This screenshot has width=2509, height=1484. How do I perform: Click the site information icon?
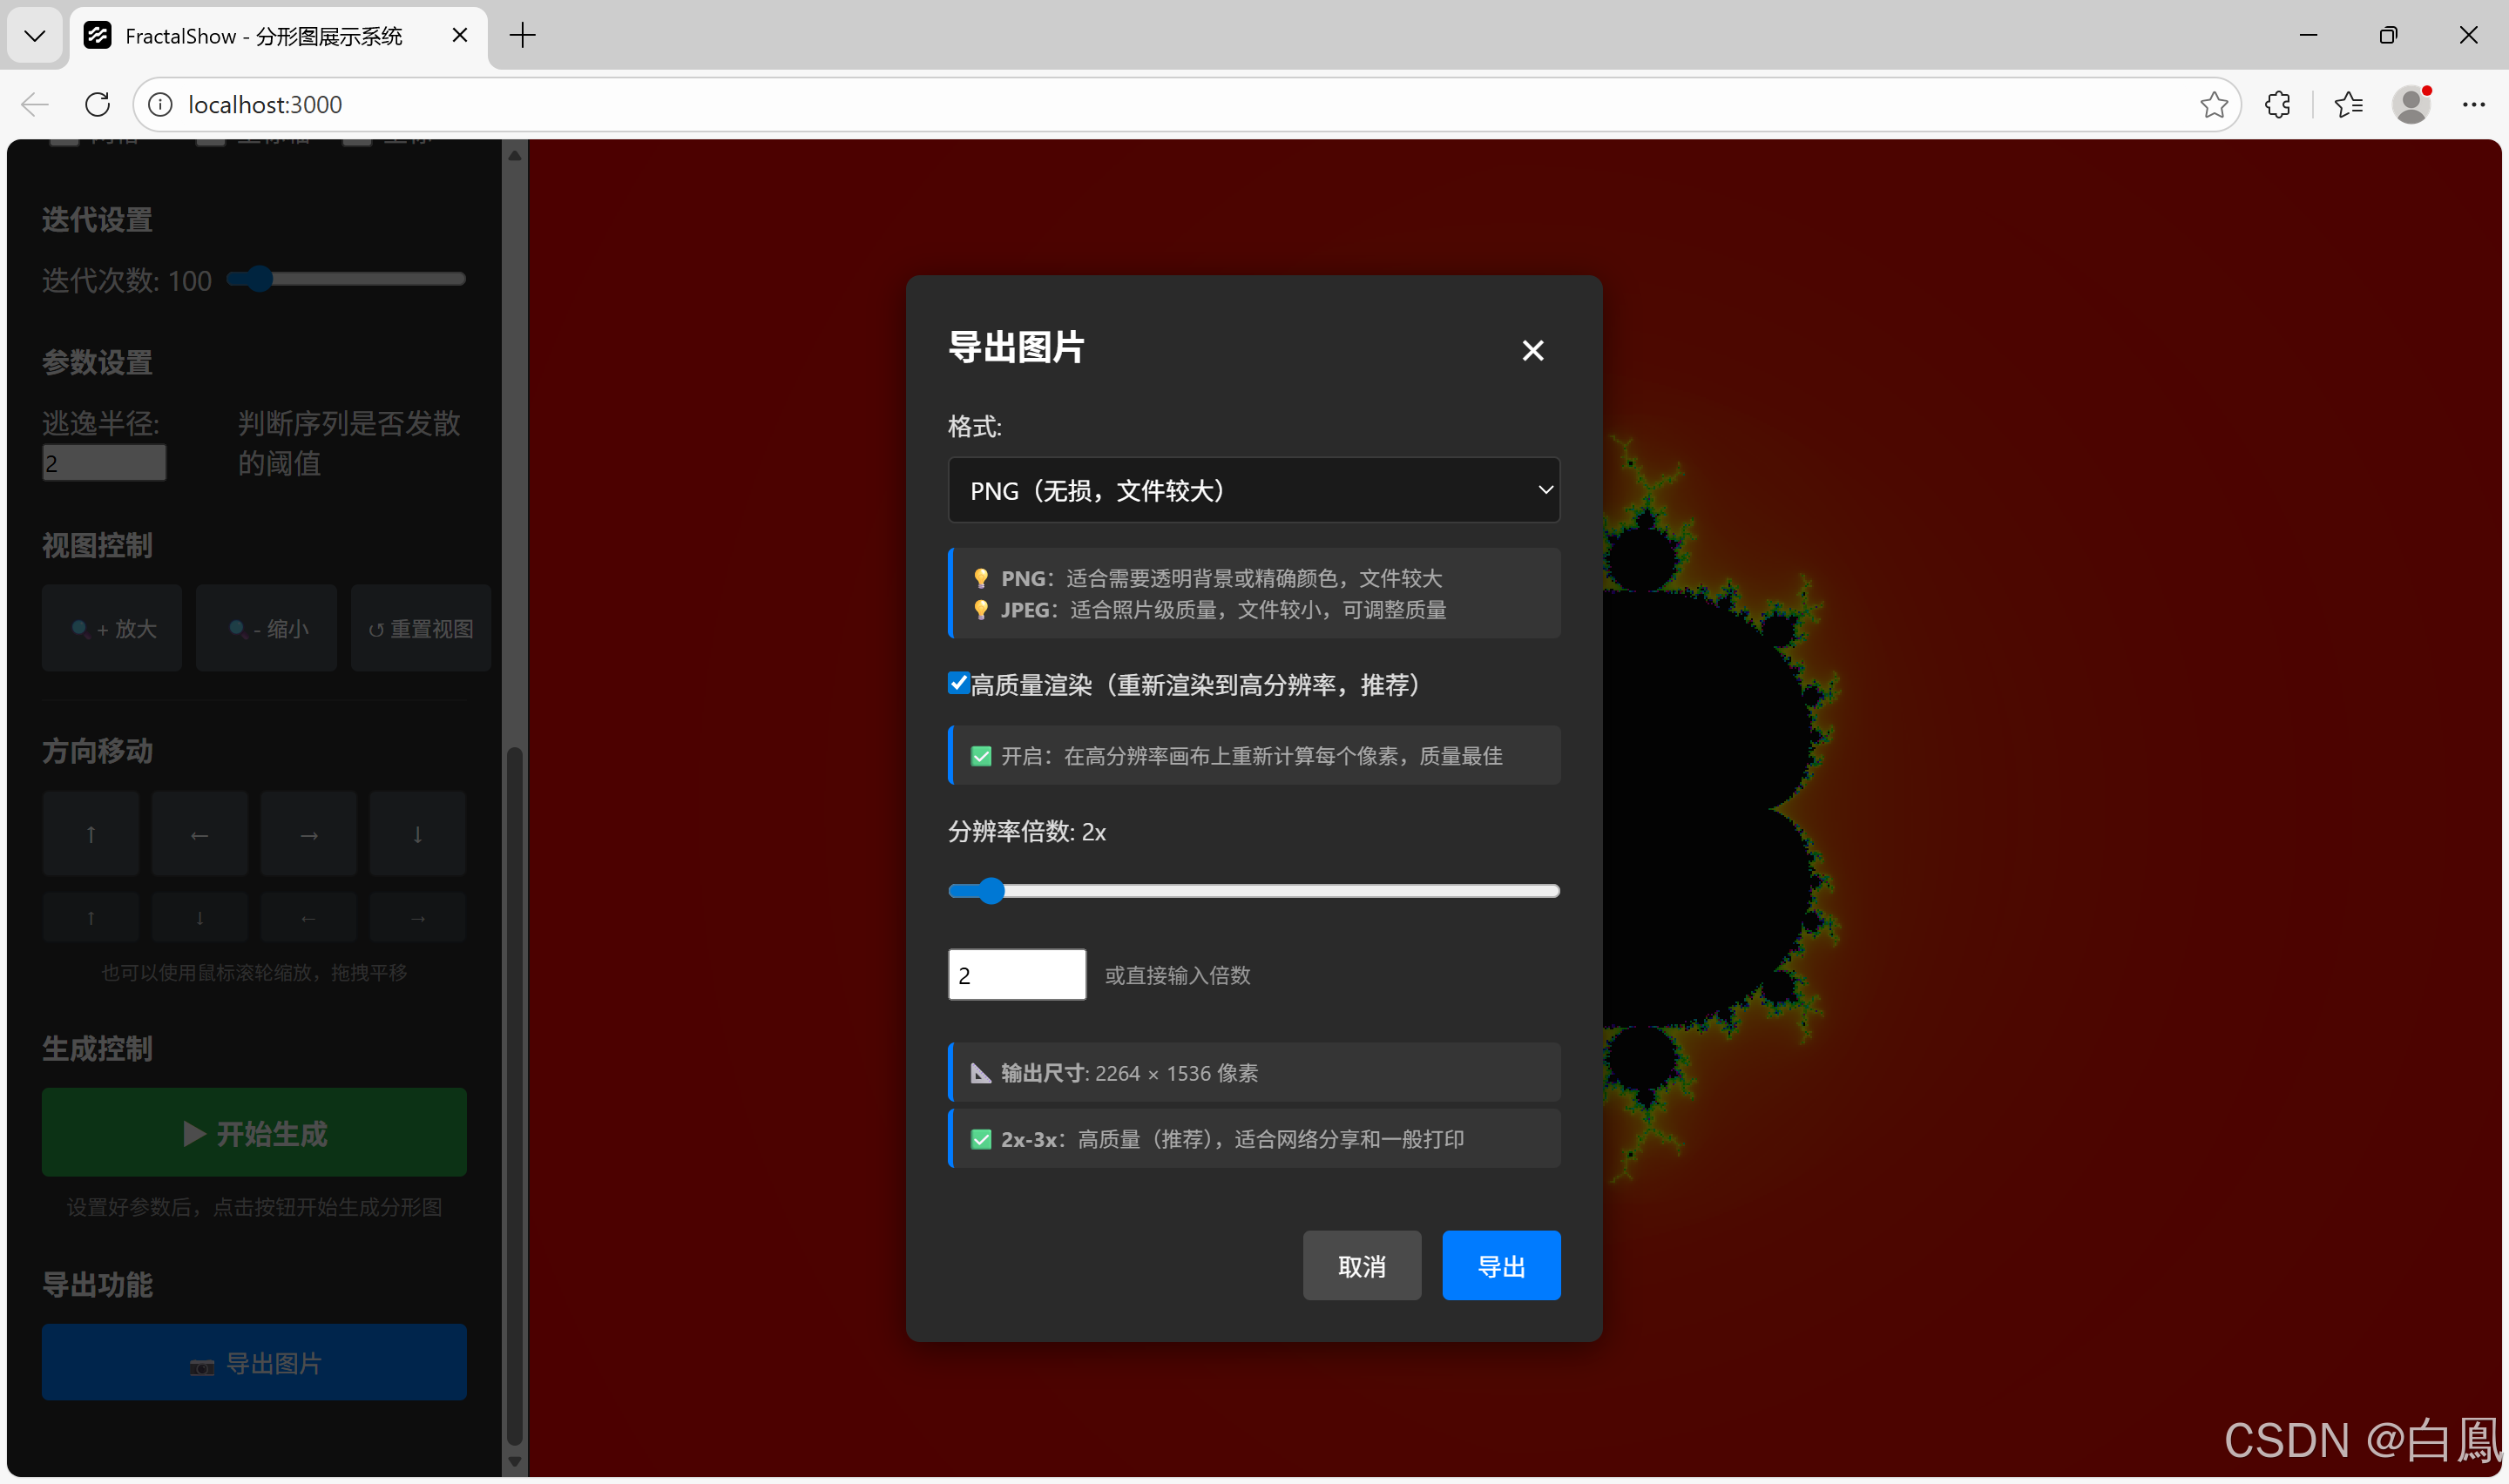[x=160, y=104]
